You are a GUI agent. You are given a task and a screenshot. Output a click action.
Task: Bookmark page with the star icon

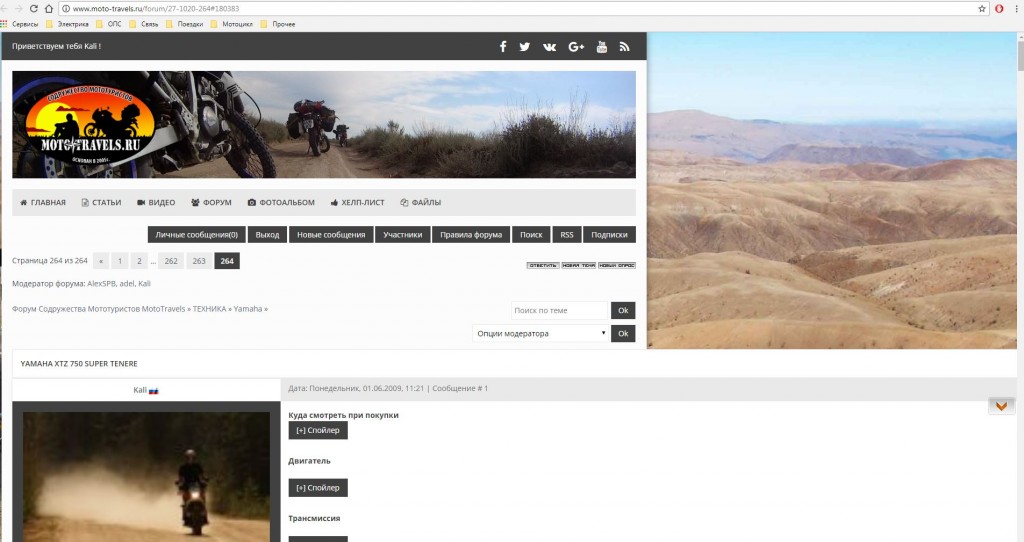[x=982, y=8]
